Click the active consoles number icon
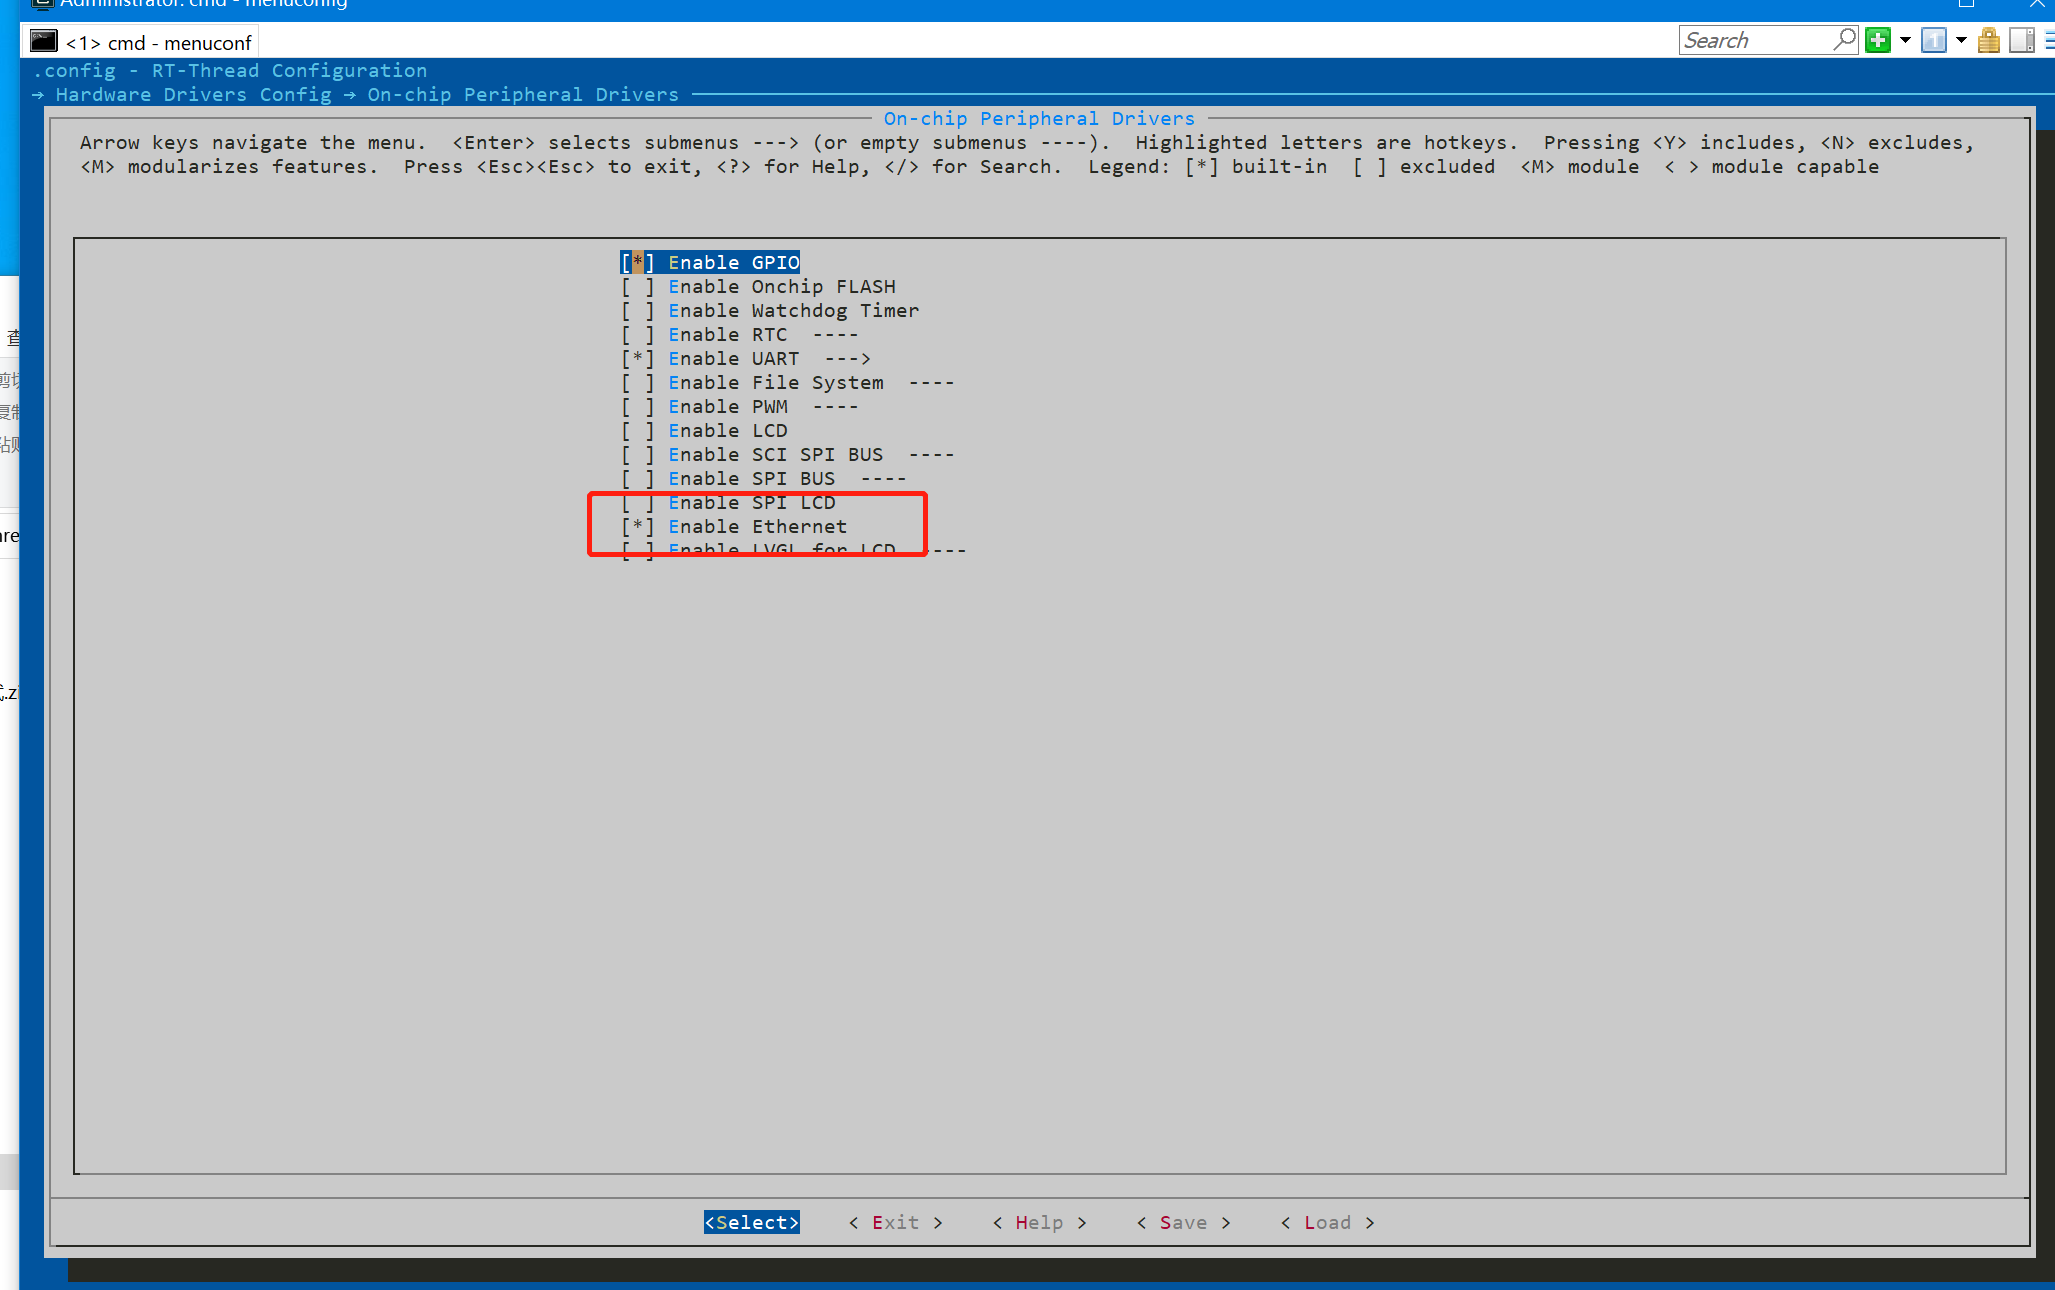The height and width of the screenshot is (1290, 2055). coord(1934,41)
